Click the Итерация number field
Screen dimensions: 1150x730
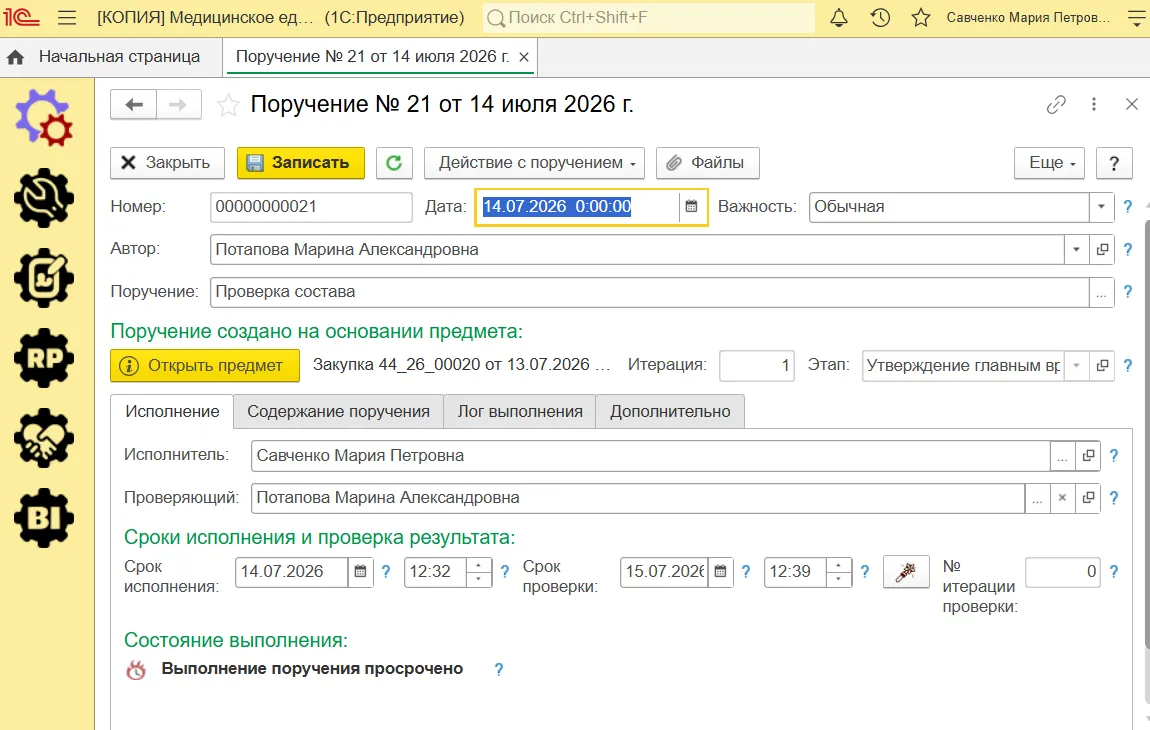click(x=757, y=365)
